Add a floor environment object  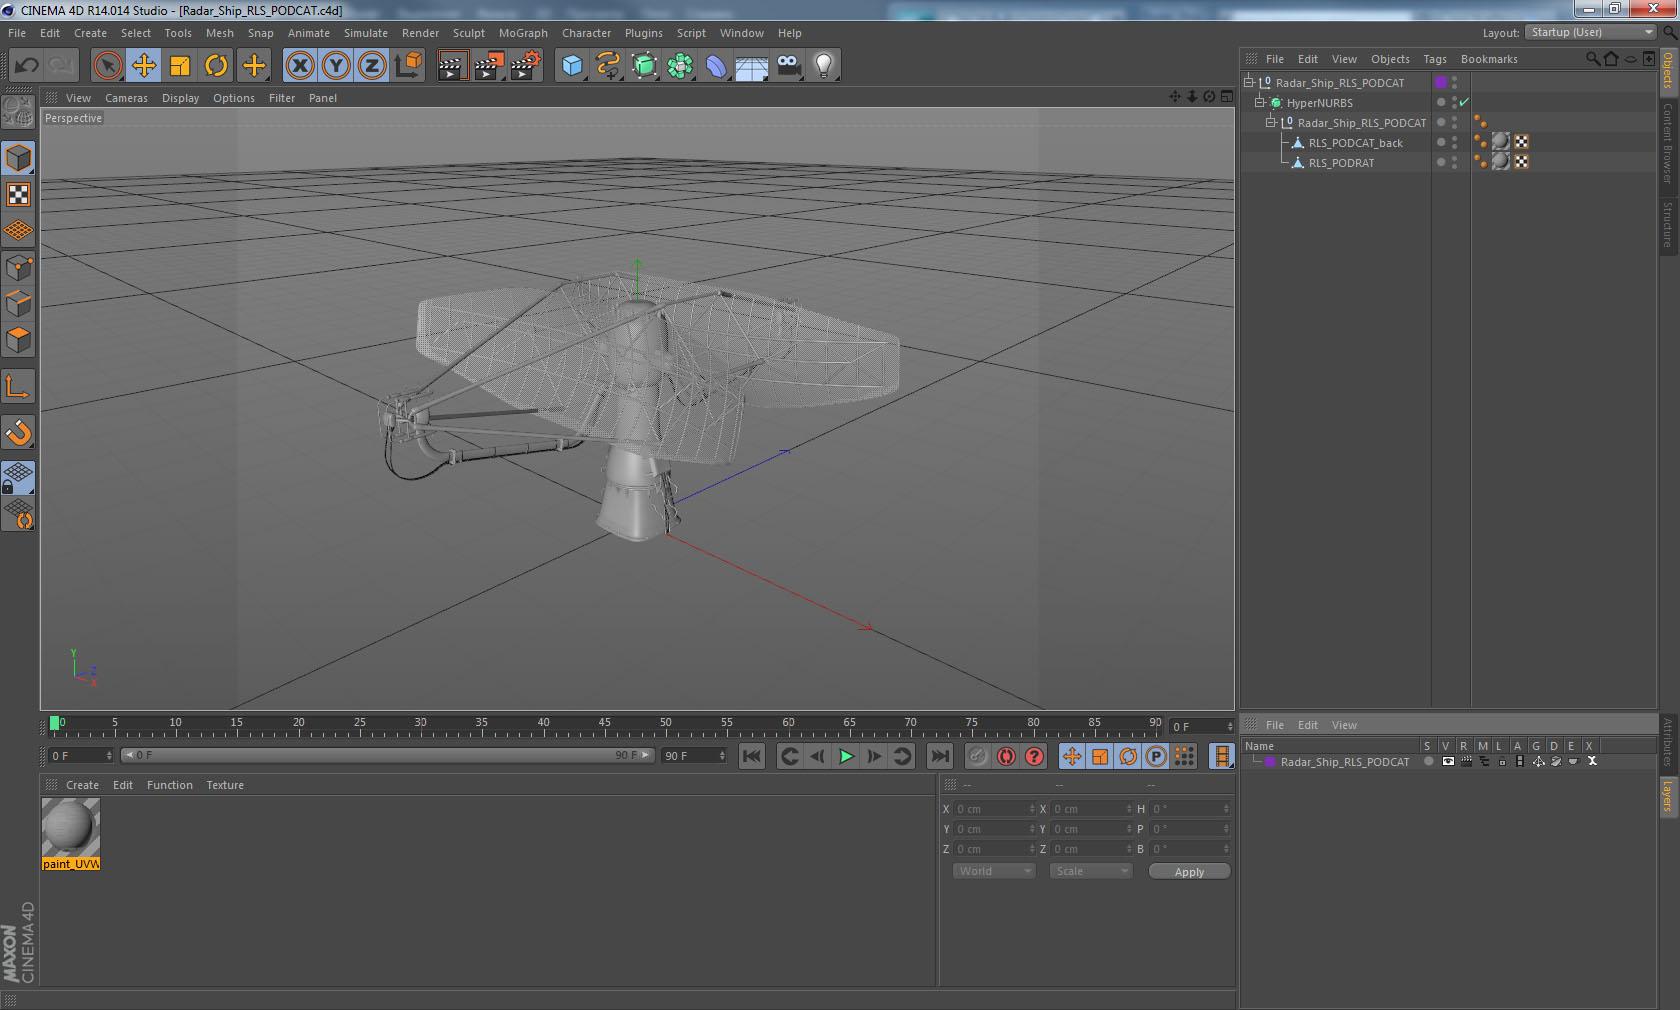coord(752,66)
